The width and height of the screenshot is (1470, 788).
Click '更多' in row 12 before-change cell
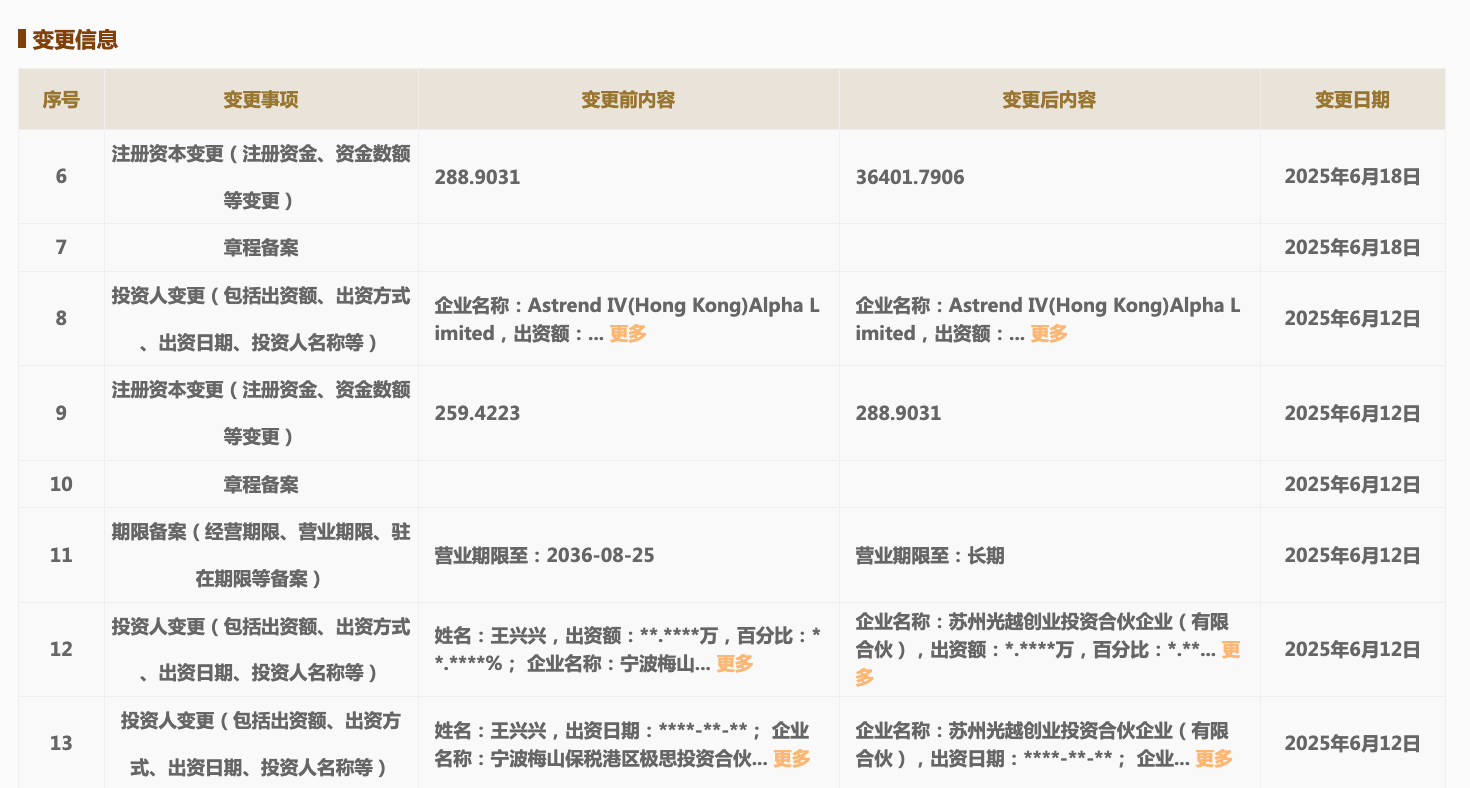[735, 664]
